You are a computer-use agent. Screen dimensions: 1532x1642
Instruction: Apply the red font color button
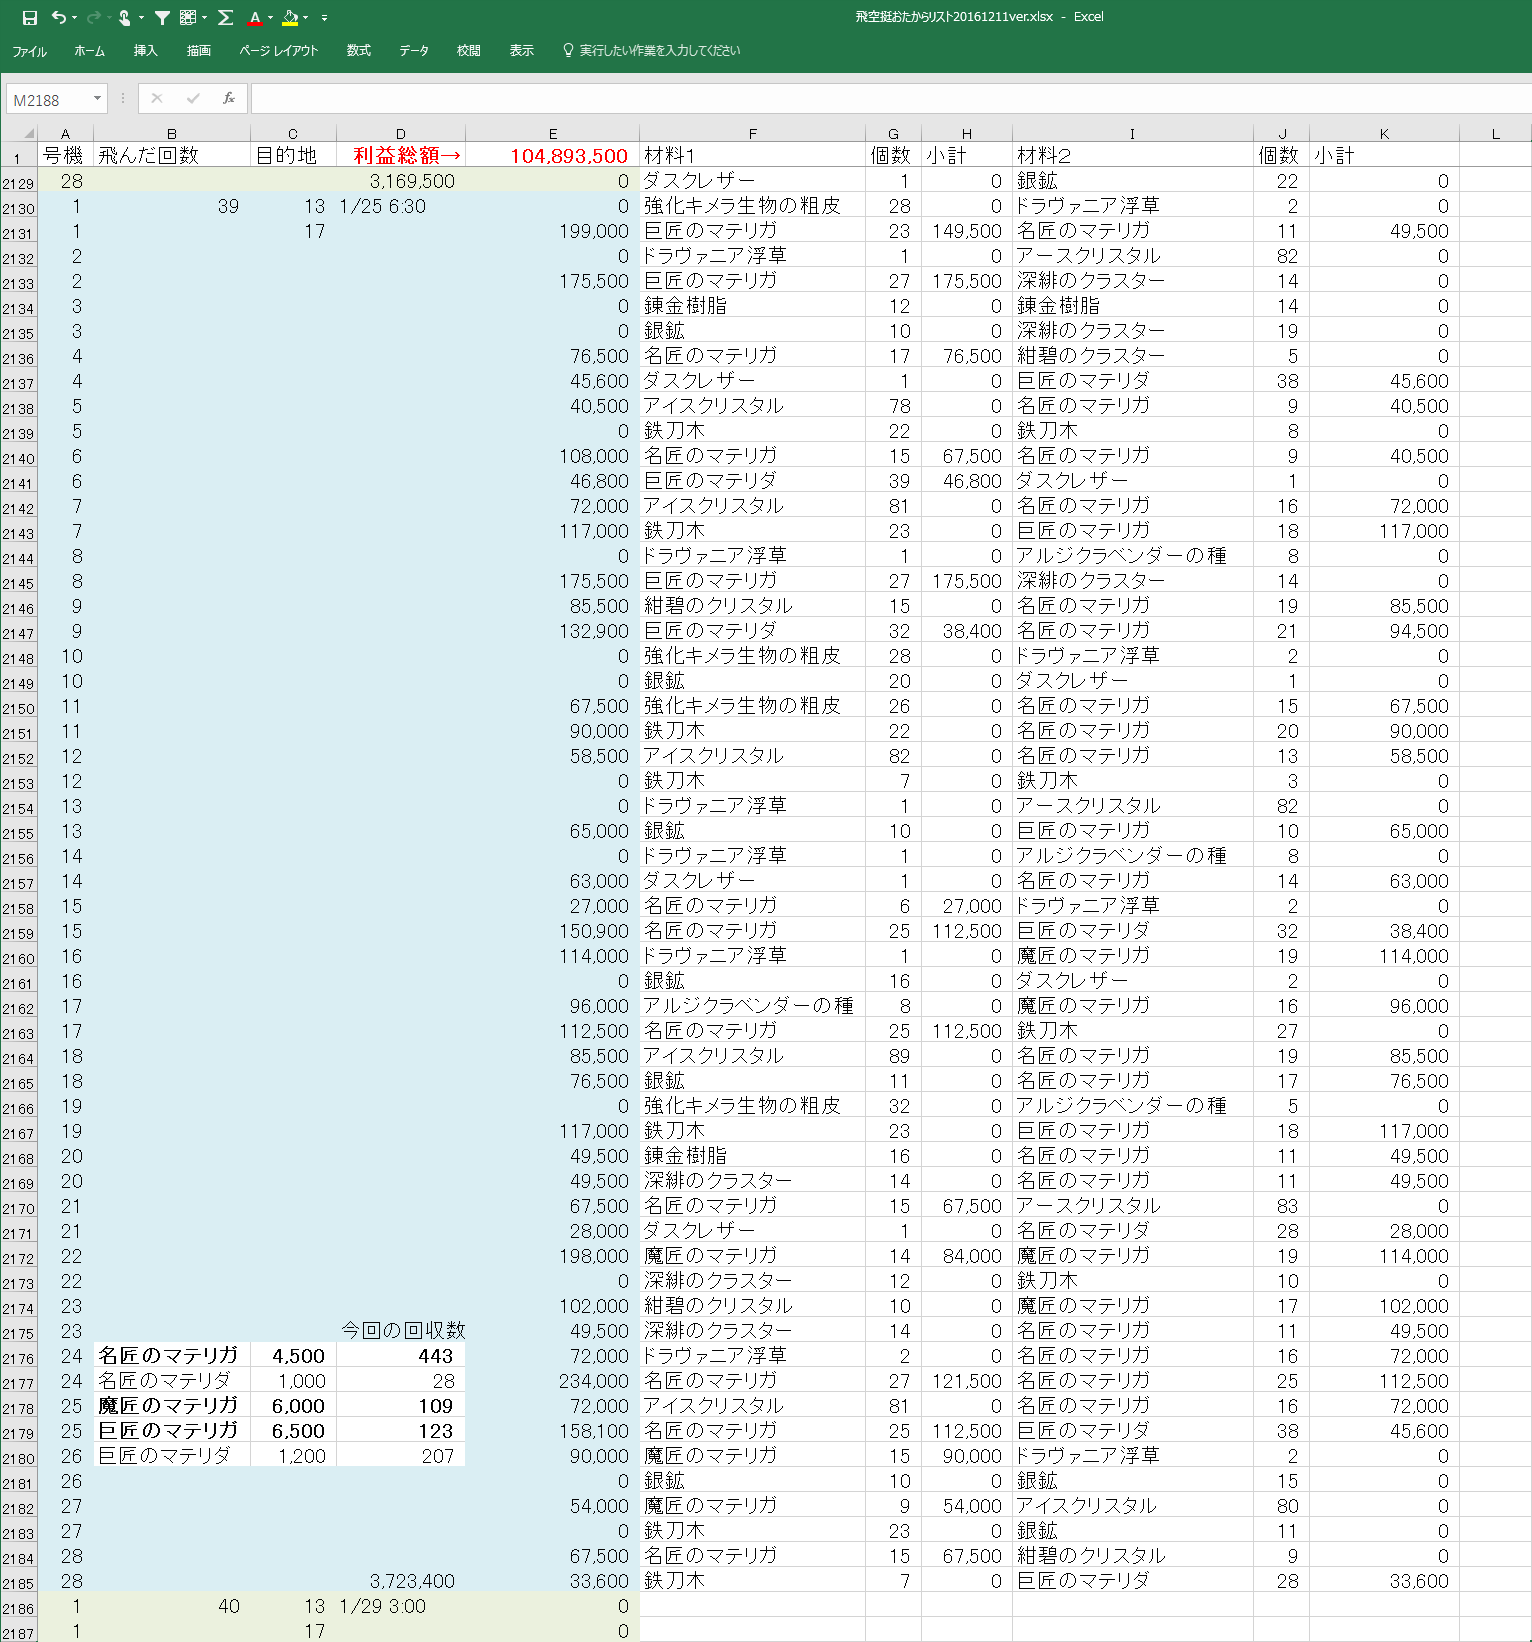coord(255,17)
